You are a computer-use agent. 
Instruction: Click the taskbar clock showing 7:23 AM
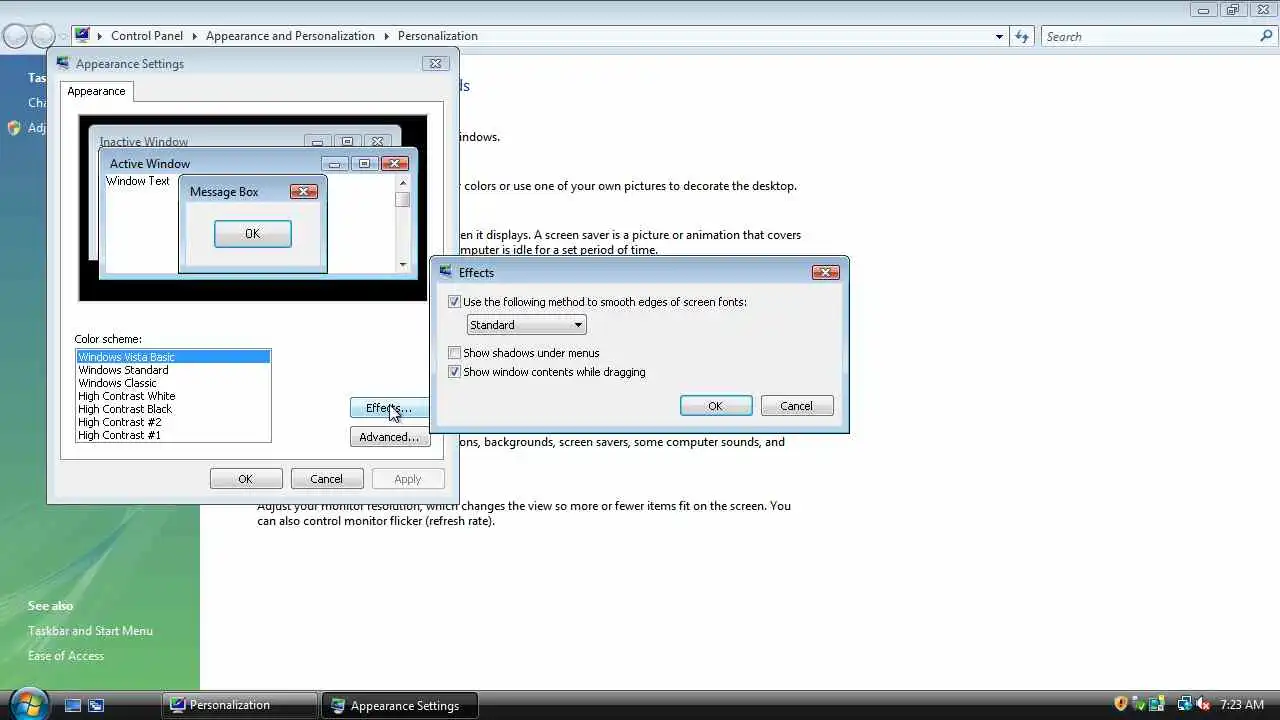(1242, 705)
